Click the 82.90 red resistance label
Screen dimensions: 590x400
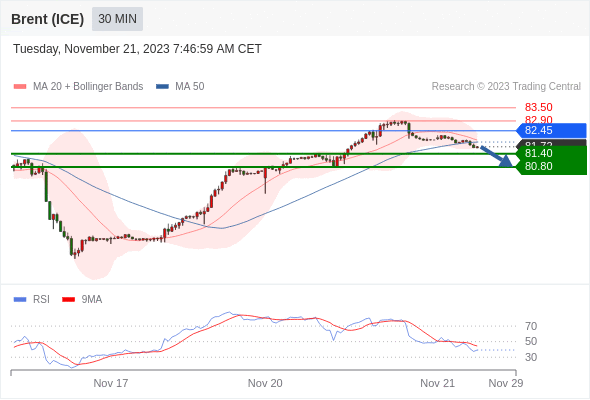pyautogui.click(x=539, y=120)
